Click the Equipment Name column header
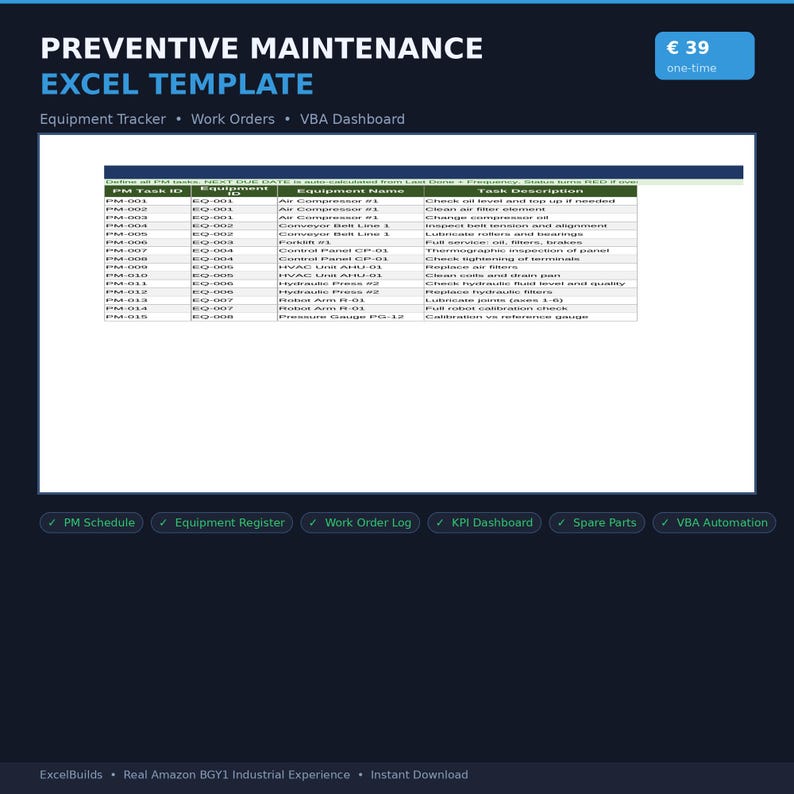Viewport: 794px width, 794px height. pos(350,191)
